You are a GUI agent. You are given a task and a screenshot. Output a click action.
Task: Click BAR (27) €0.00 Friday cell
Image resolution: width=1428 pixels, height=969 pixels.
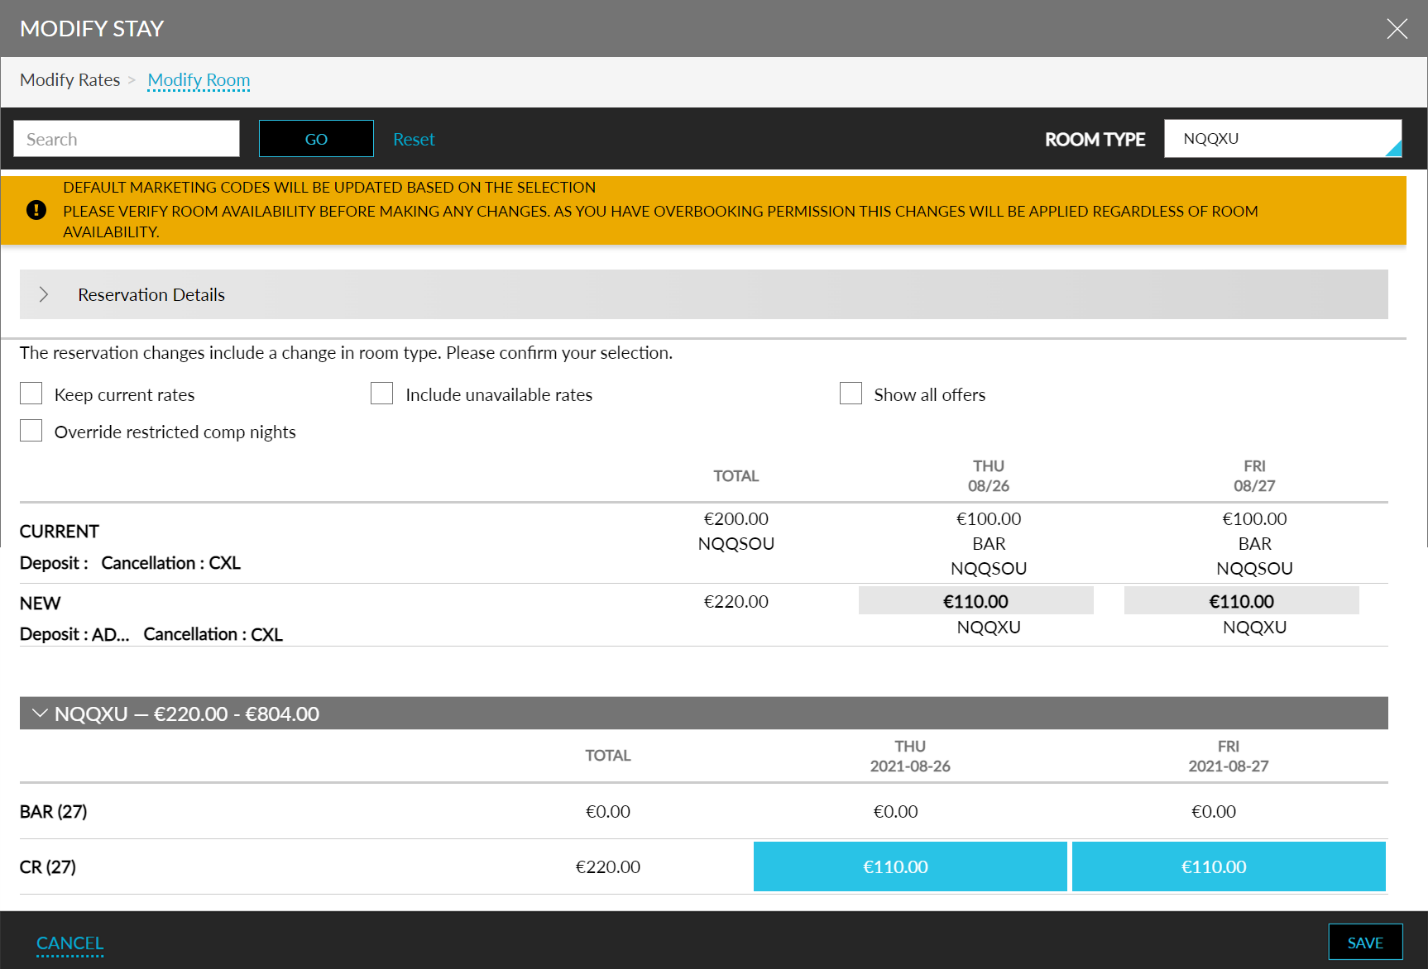pyautogui.click(x=1214, y=811)
